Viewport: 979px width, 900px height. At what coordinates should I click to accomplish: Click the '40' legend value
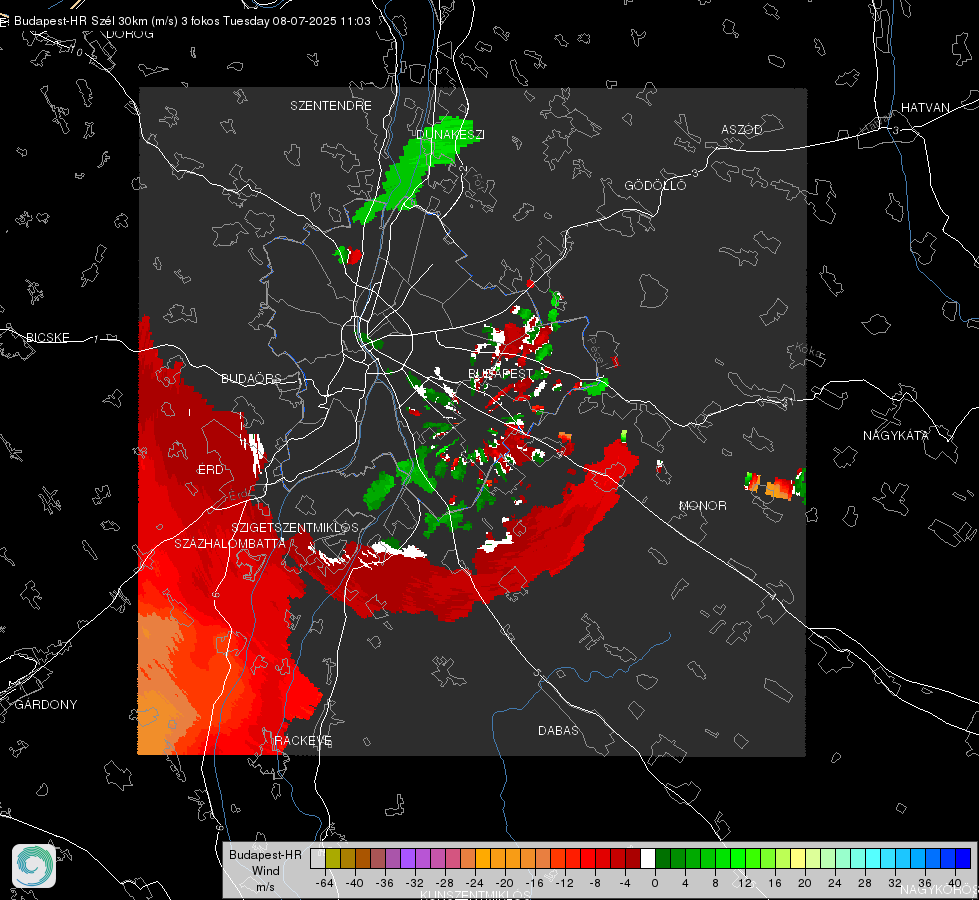955,883
